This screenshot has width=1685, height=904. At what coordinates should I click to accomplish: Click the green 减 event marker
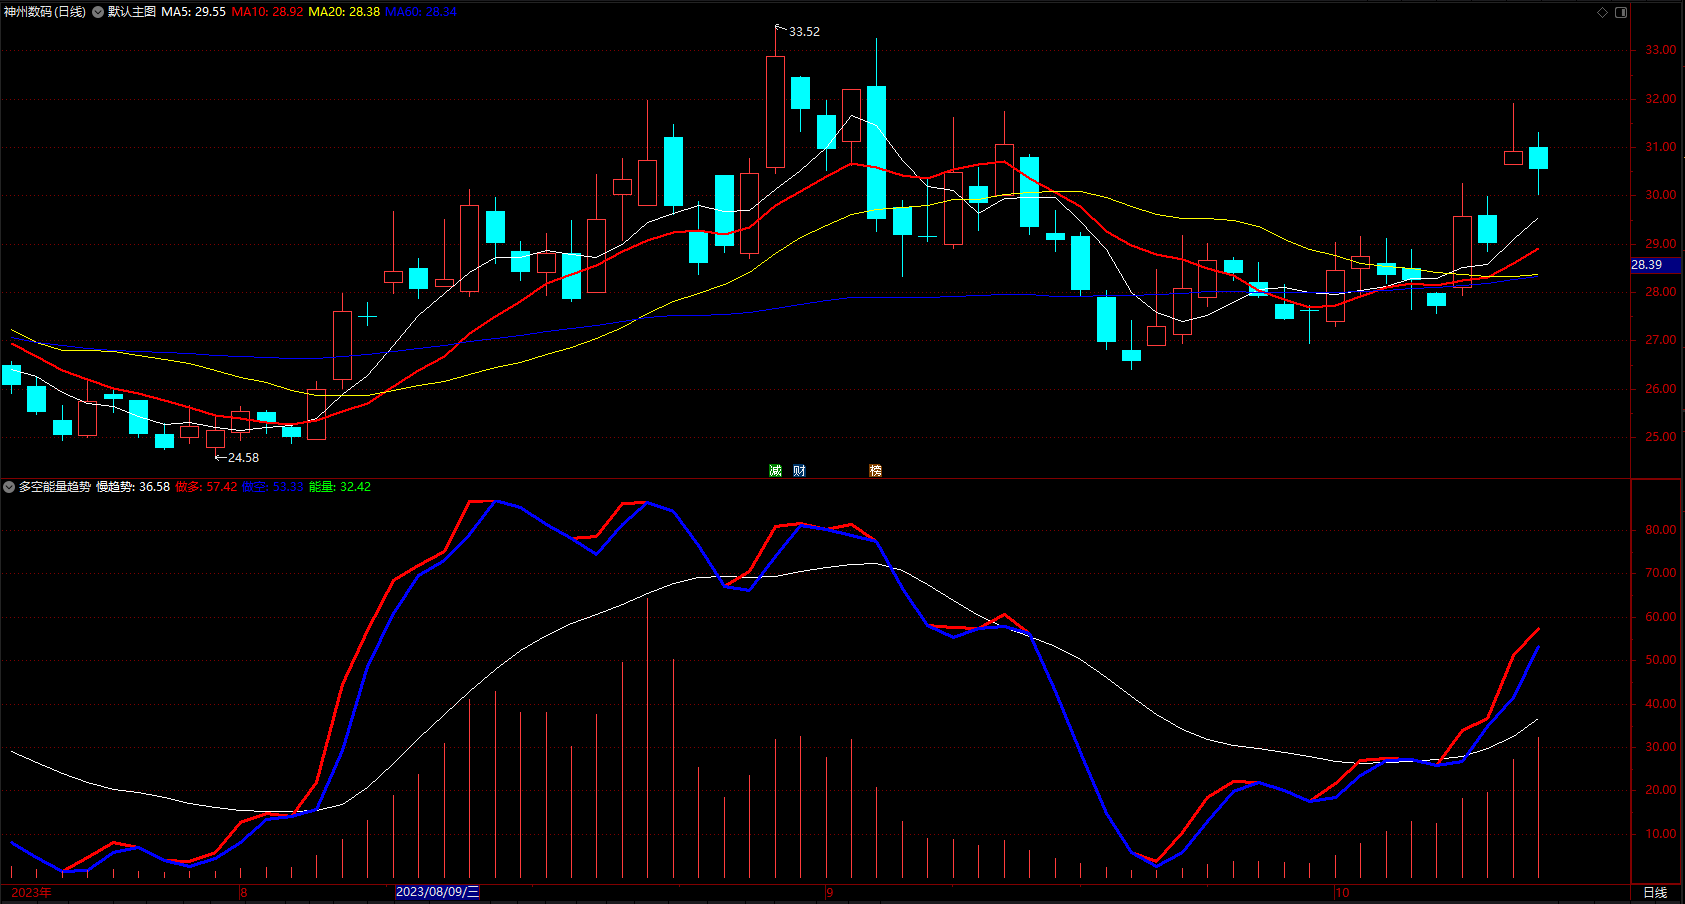pyautogui.click(x=775, y=471)
